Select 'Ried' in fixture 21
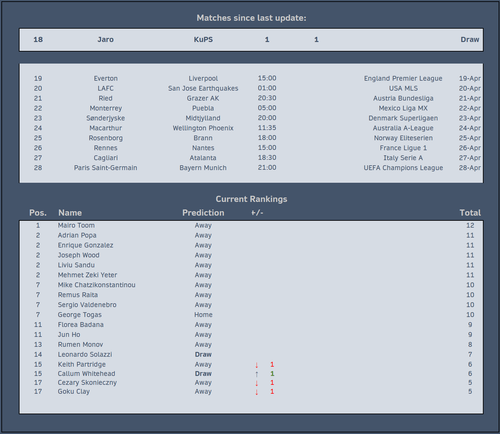This screenshot has height=434, width=500. pyautogui.click(x=106, y=98)
